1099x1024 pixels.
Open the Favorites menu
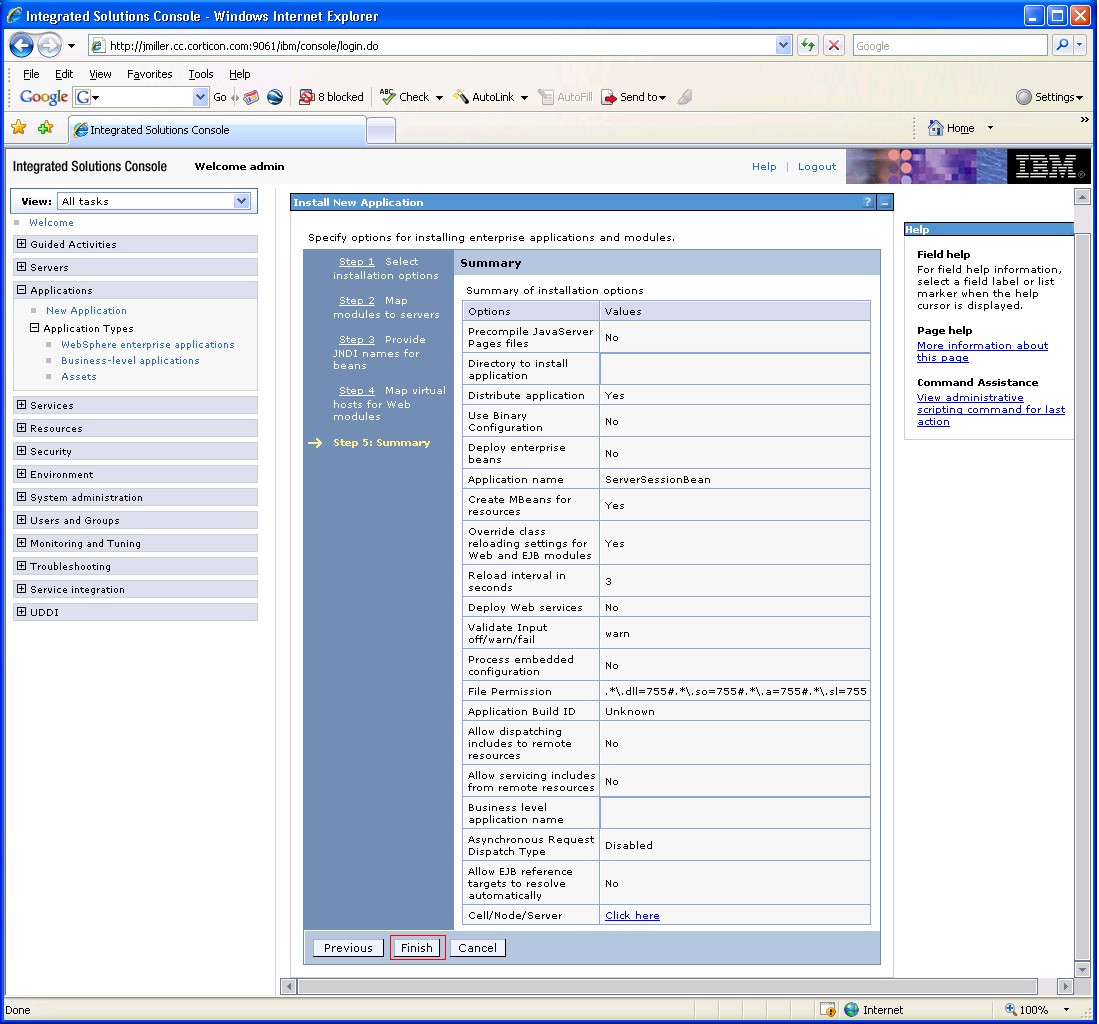click(149, 74)
